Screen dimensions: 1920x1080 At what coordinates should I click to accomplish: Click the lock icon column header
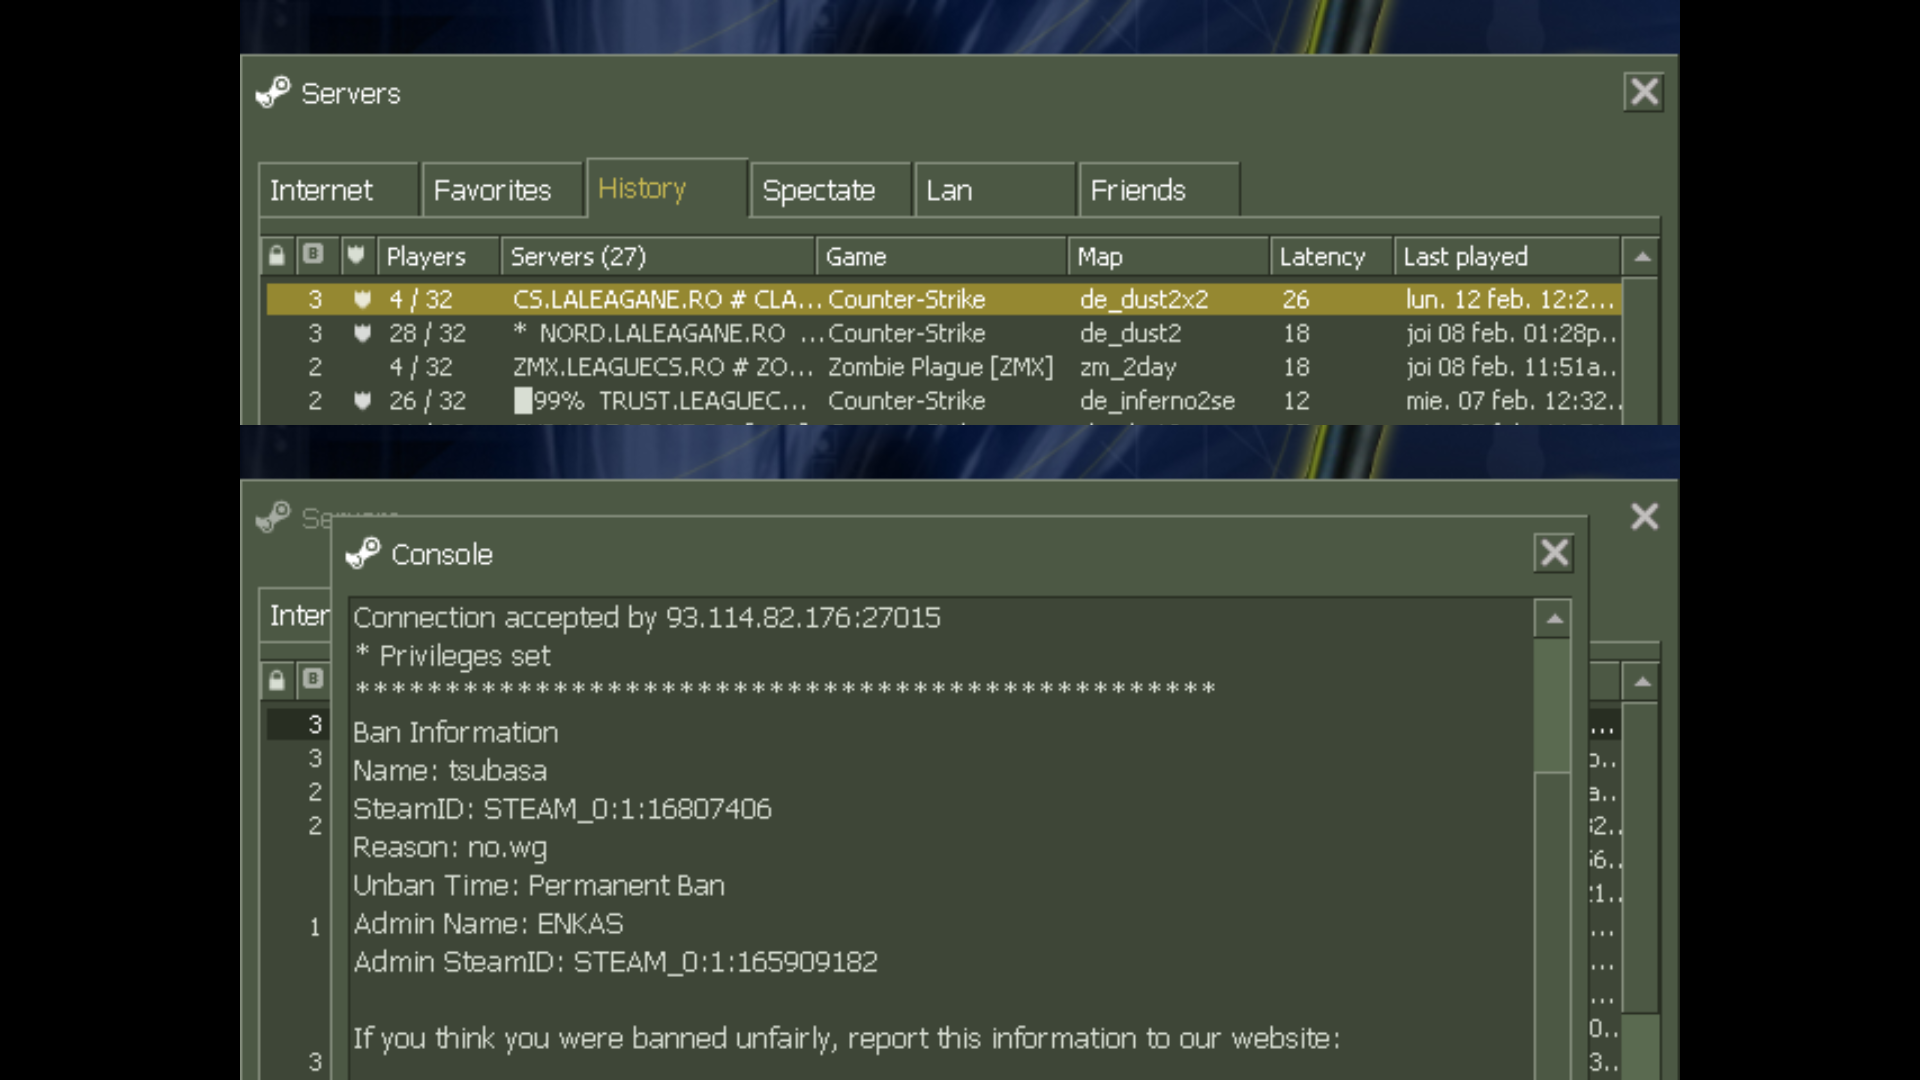(x=277, y=256)
